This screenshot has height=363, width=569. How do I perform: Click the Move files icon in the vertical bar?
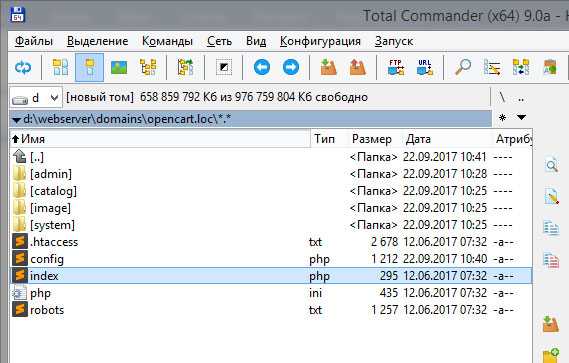[x=552, y=260]
